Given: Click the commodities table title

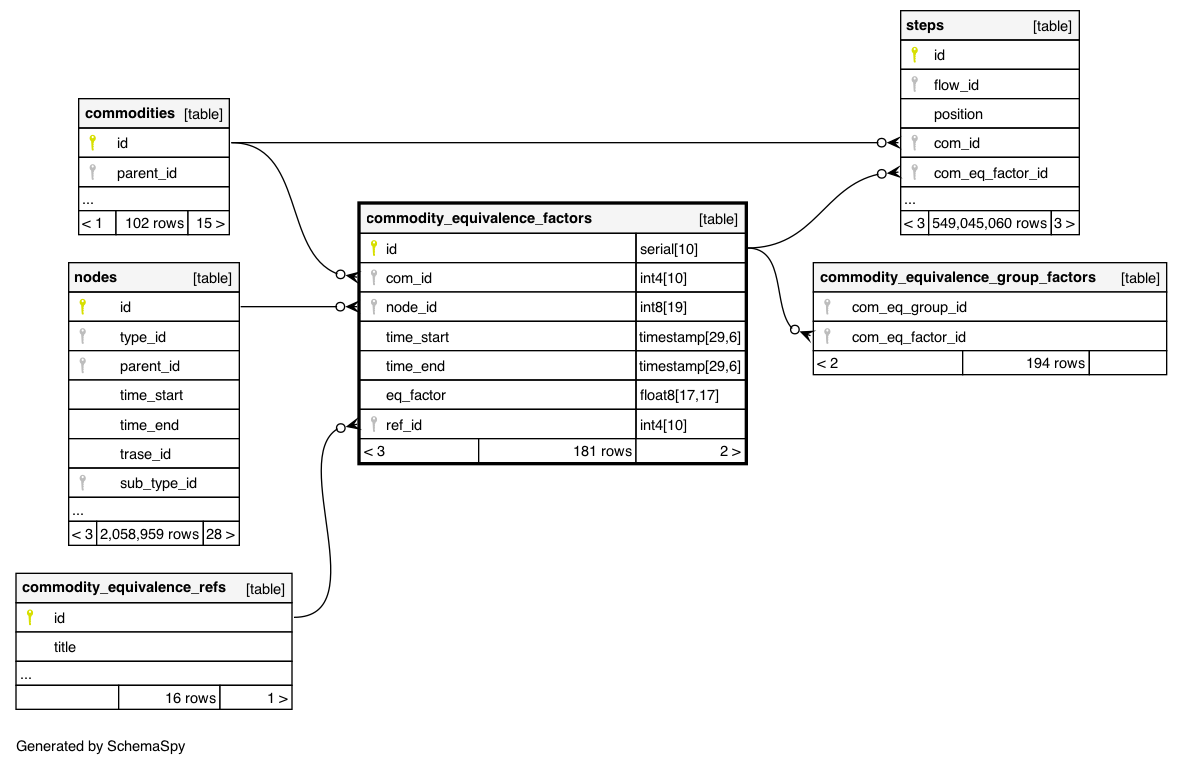Looking at the screenshot, I should click(x=129, y=113).
